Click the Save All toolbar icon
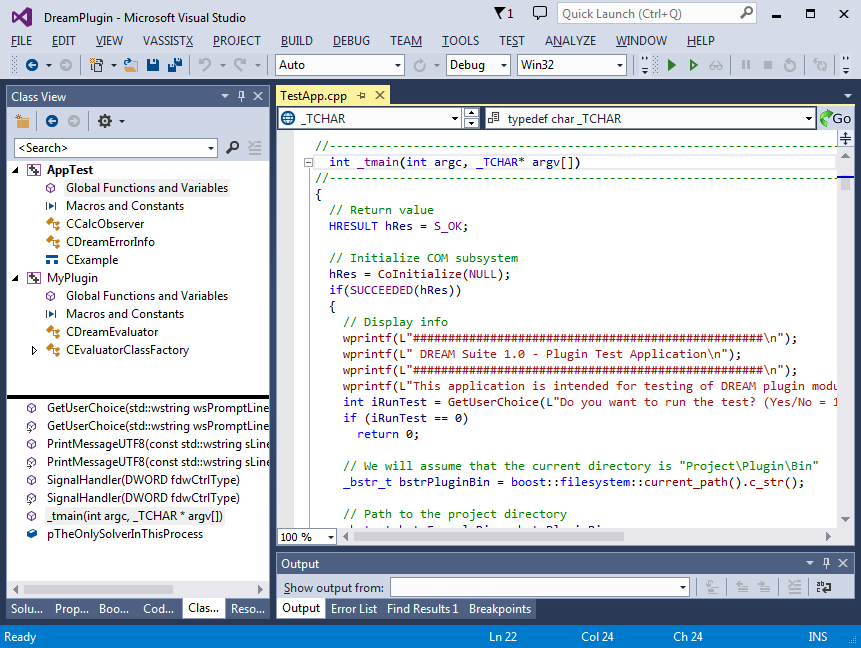 pyautogui.click(x=175, y=65)
